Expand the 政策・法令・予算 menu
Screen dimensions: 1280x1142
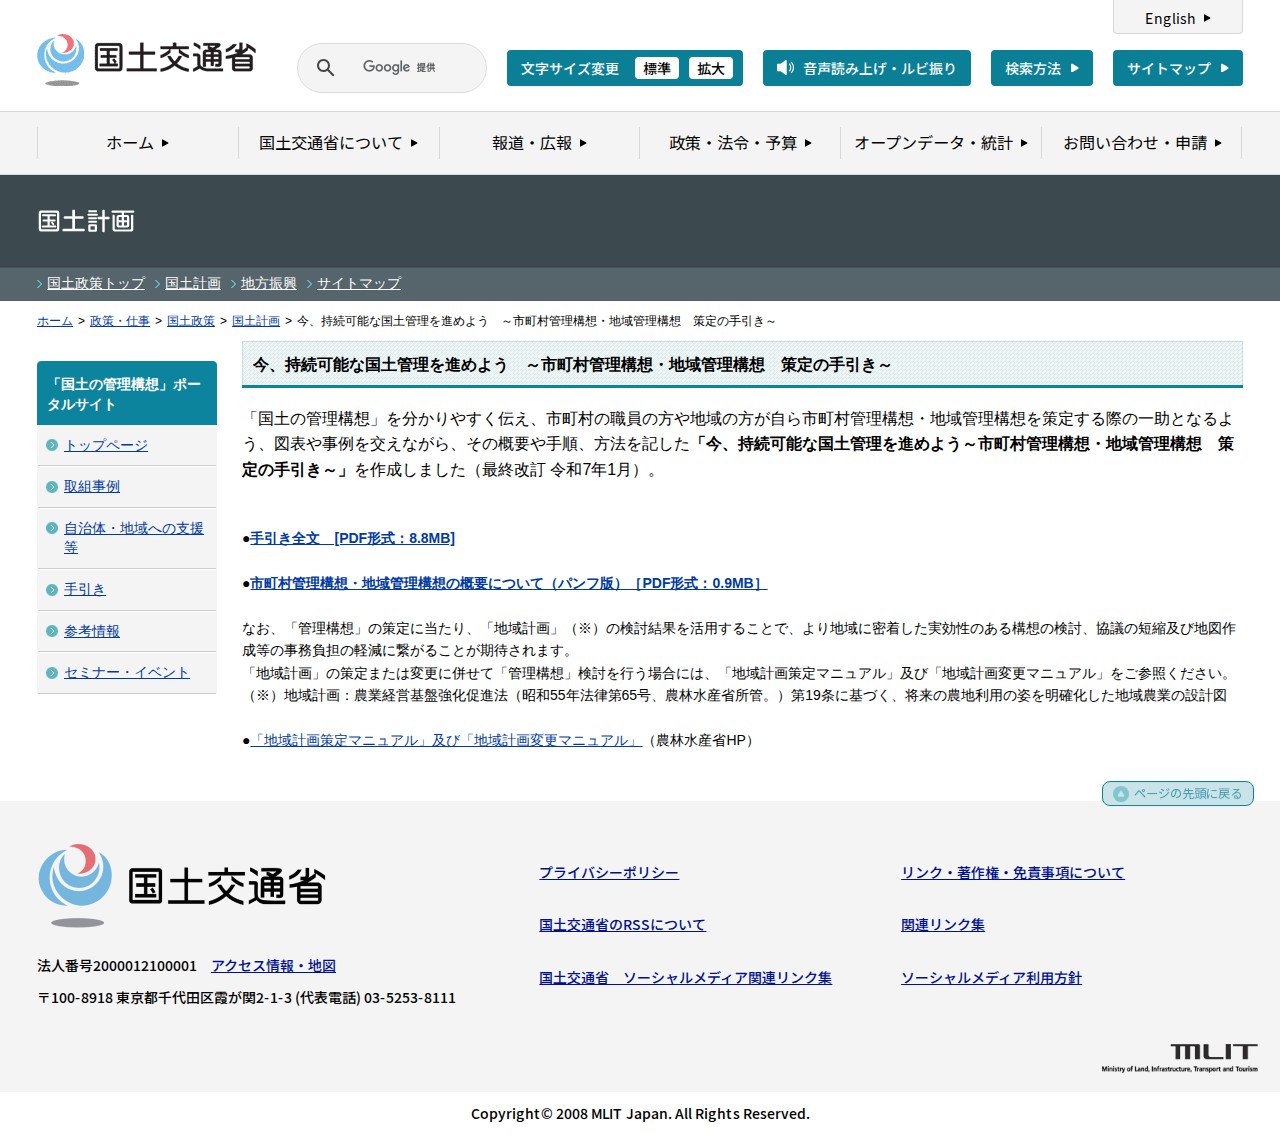pyautogui.click(x=740, y=143)
